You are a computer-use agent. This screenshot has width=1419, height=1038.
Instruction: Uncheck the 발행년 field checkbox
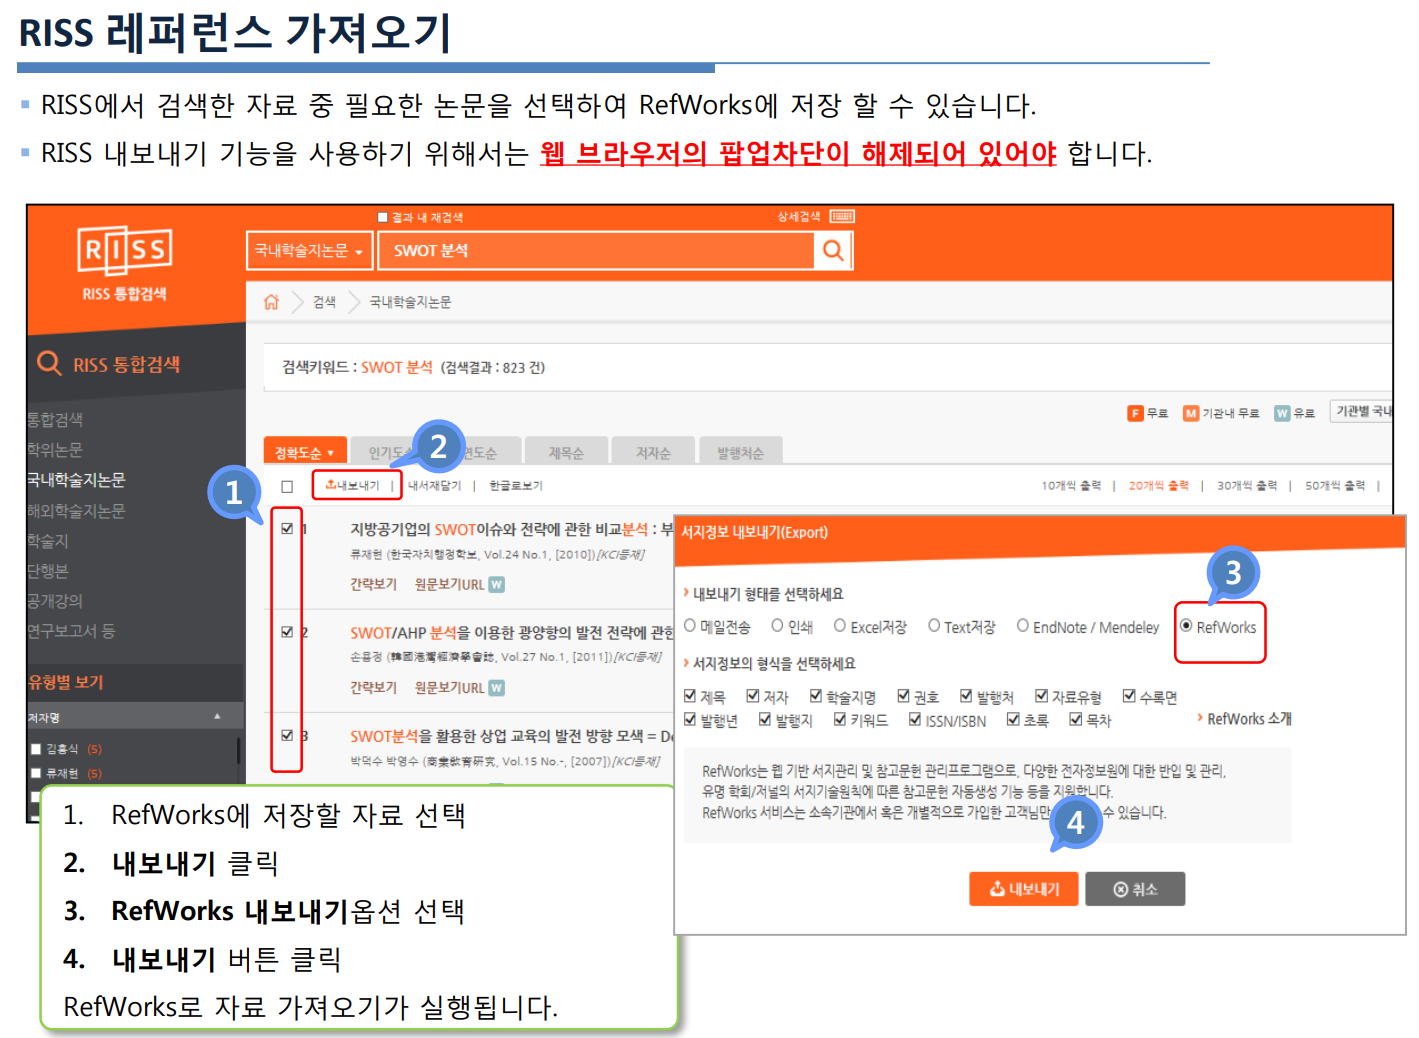690,719
